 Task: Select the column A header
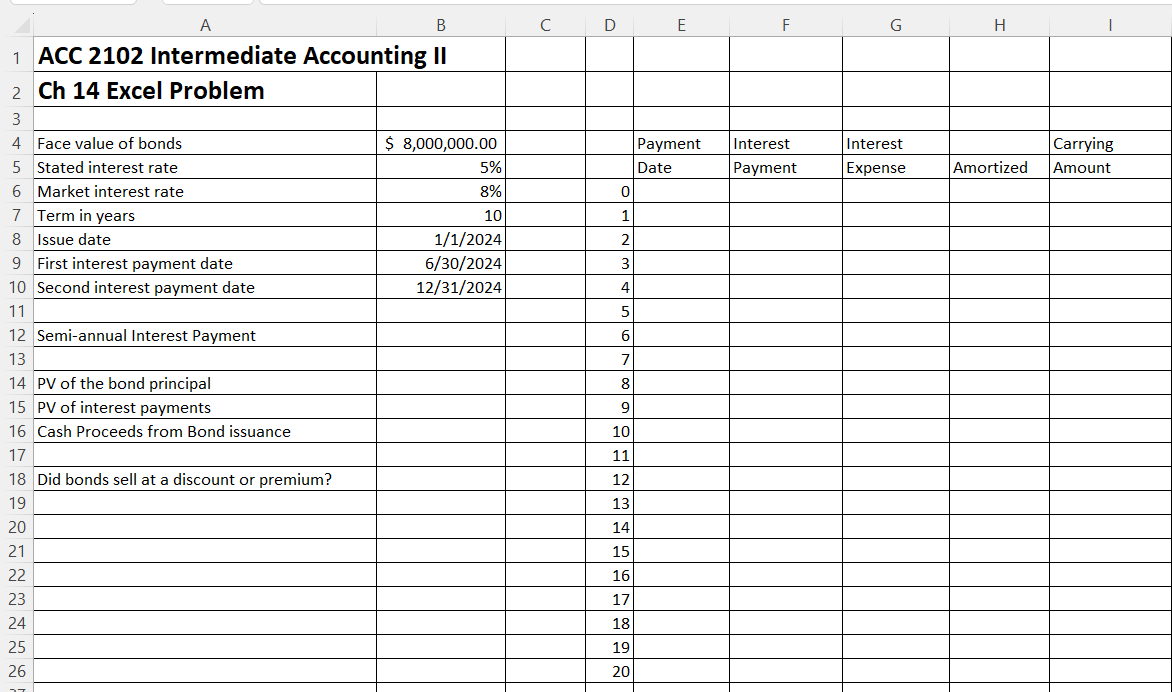(x=205, y=24)
